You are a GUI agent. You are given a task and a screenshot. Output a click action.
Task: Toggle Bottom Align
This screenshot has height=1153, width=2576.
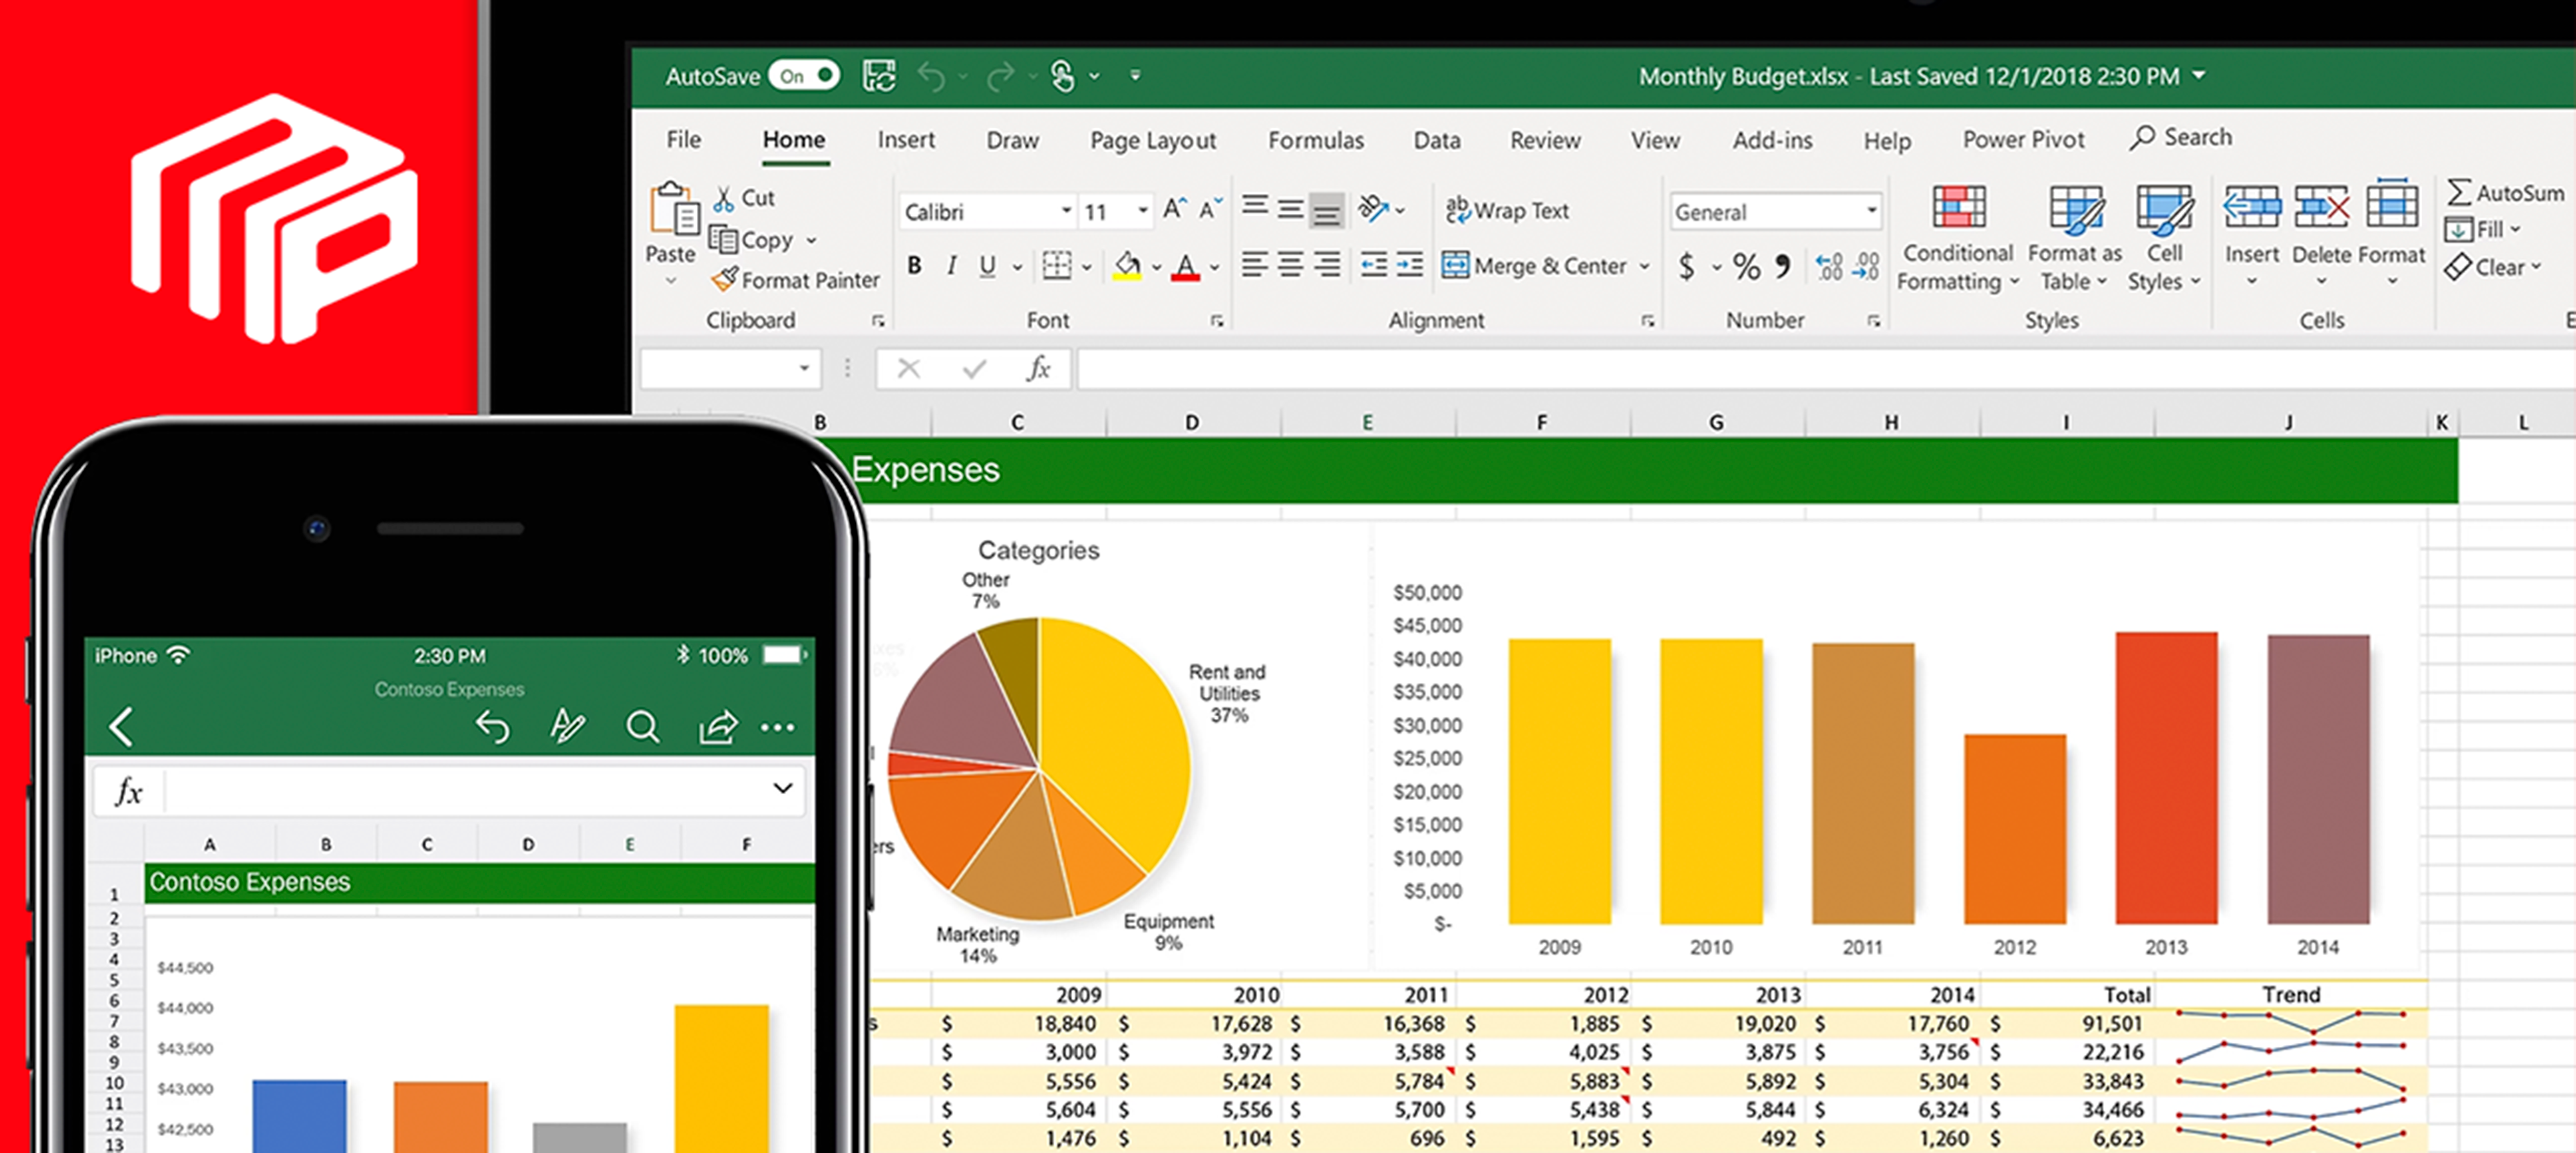(1327, 210)
